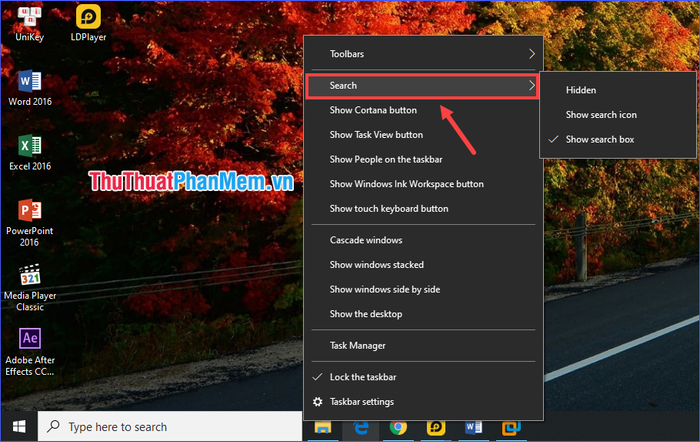Expand the Search submenu arrow
The image size is (700, 442).
click(532, 86)
